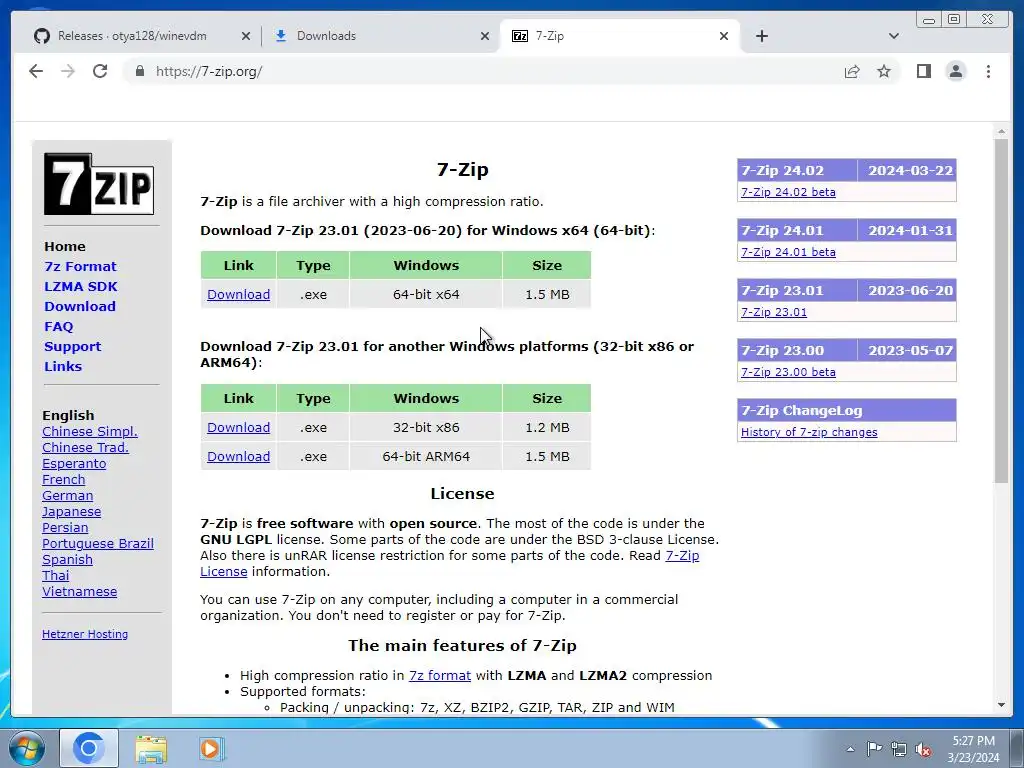The height and width of the screenshot is (768, 1024).
Task: Open the browser side panel
Action: tap(923, 71)
